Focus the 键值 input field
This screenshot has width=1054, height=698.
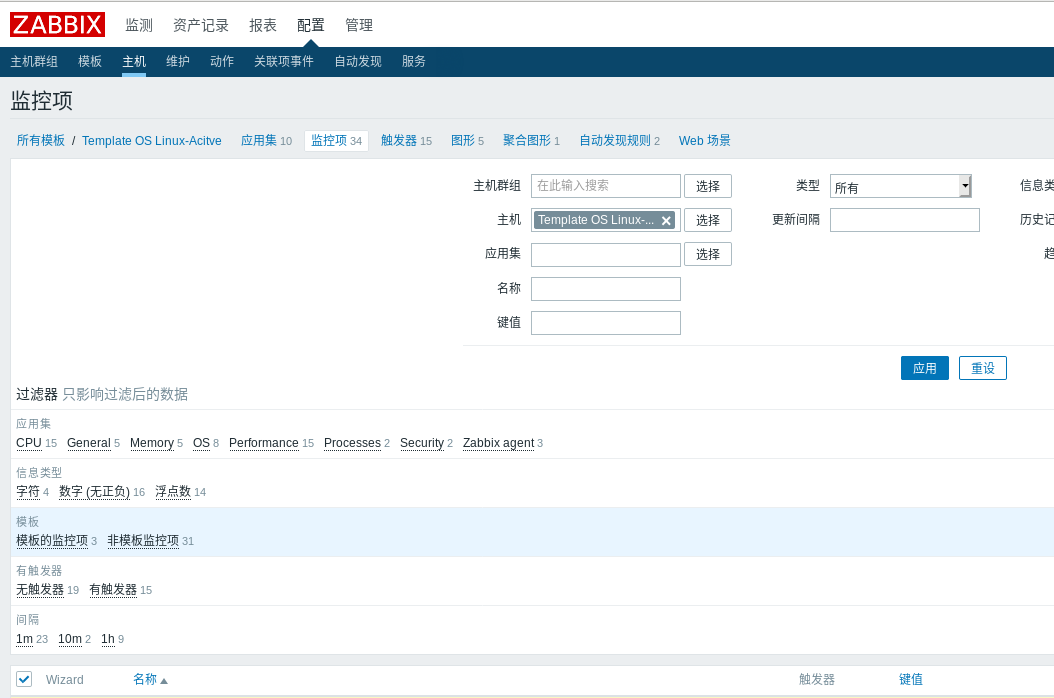point(606,323)
